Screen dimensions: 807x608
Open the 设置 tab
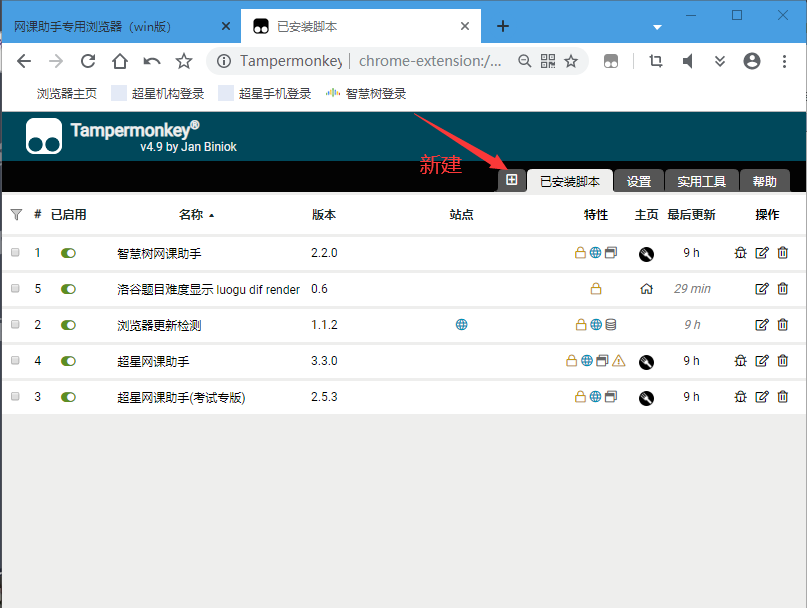639,181
